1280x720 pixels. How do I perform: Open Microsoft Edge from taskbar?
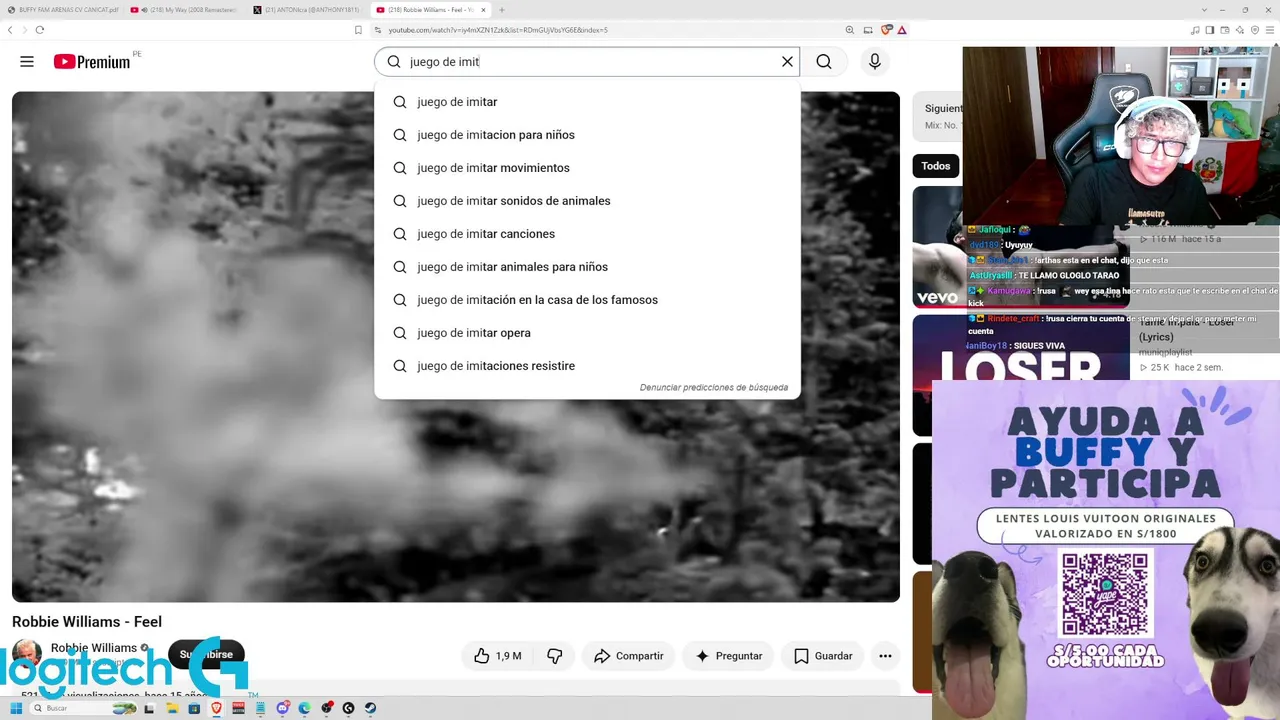[305, 708]
